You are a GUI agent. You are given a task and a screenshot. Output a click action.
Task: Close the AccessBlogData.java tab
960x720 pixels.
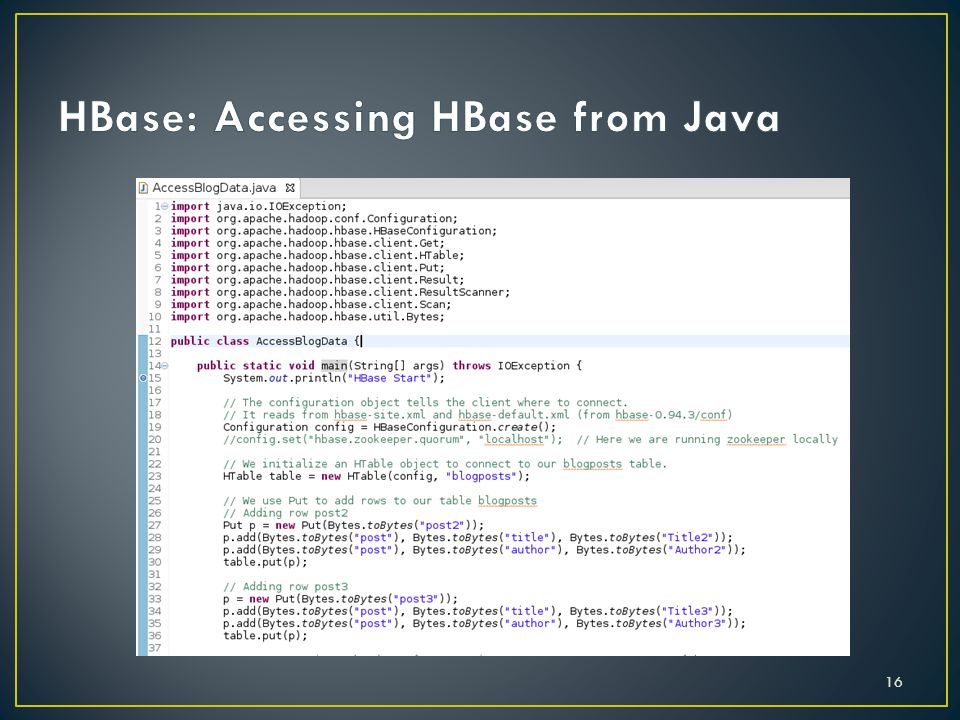[x=290, y=188]
